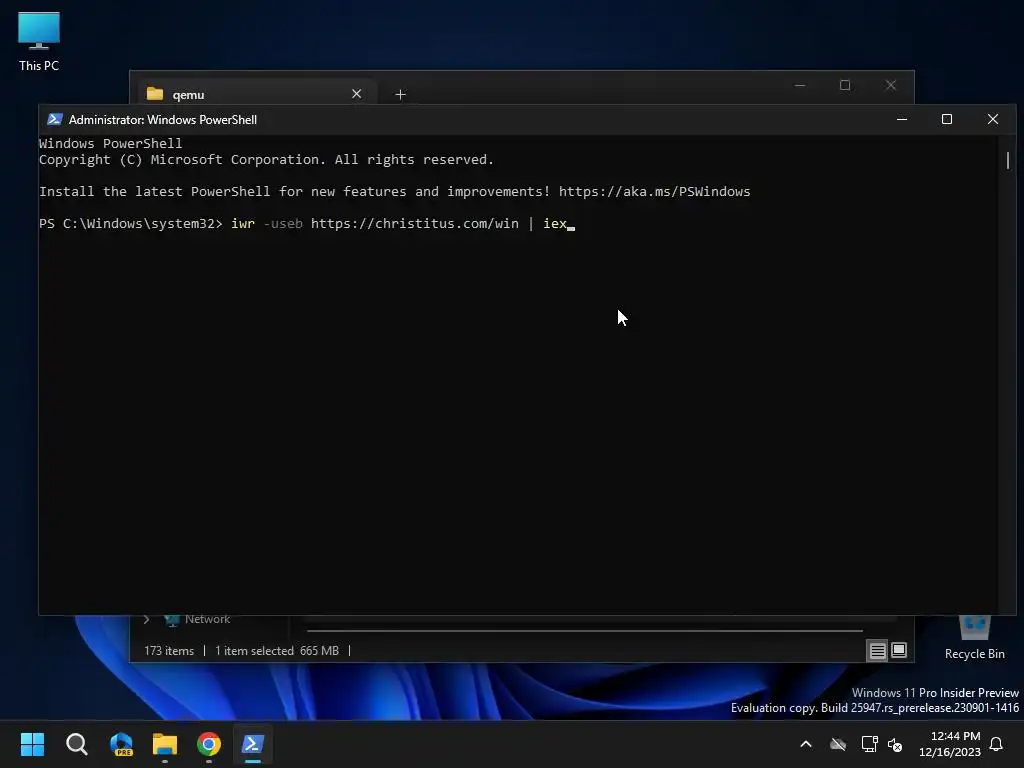Open the Recycle Bin desktop icon

974,637
